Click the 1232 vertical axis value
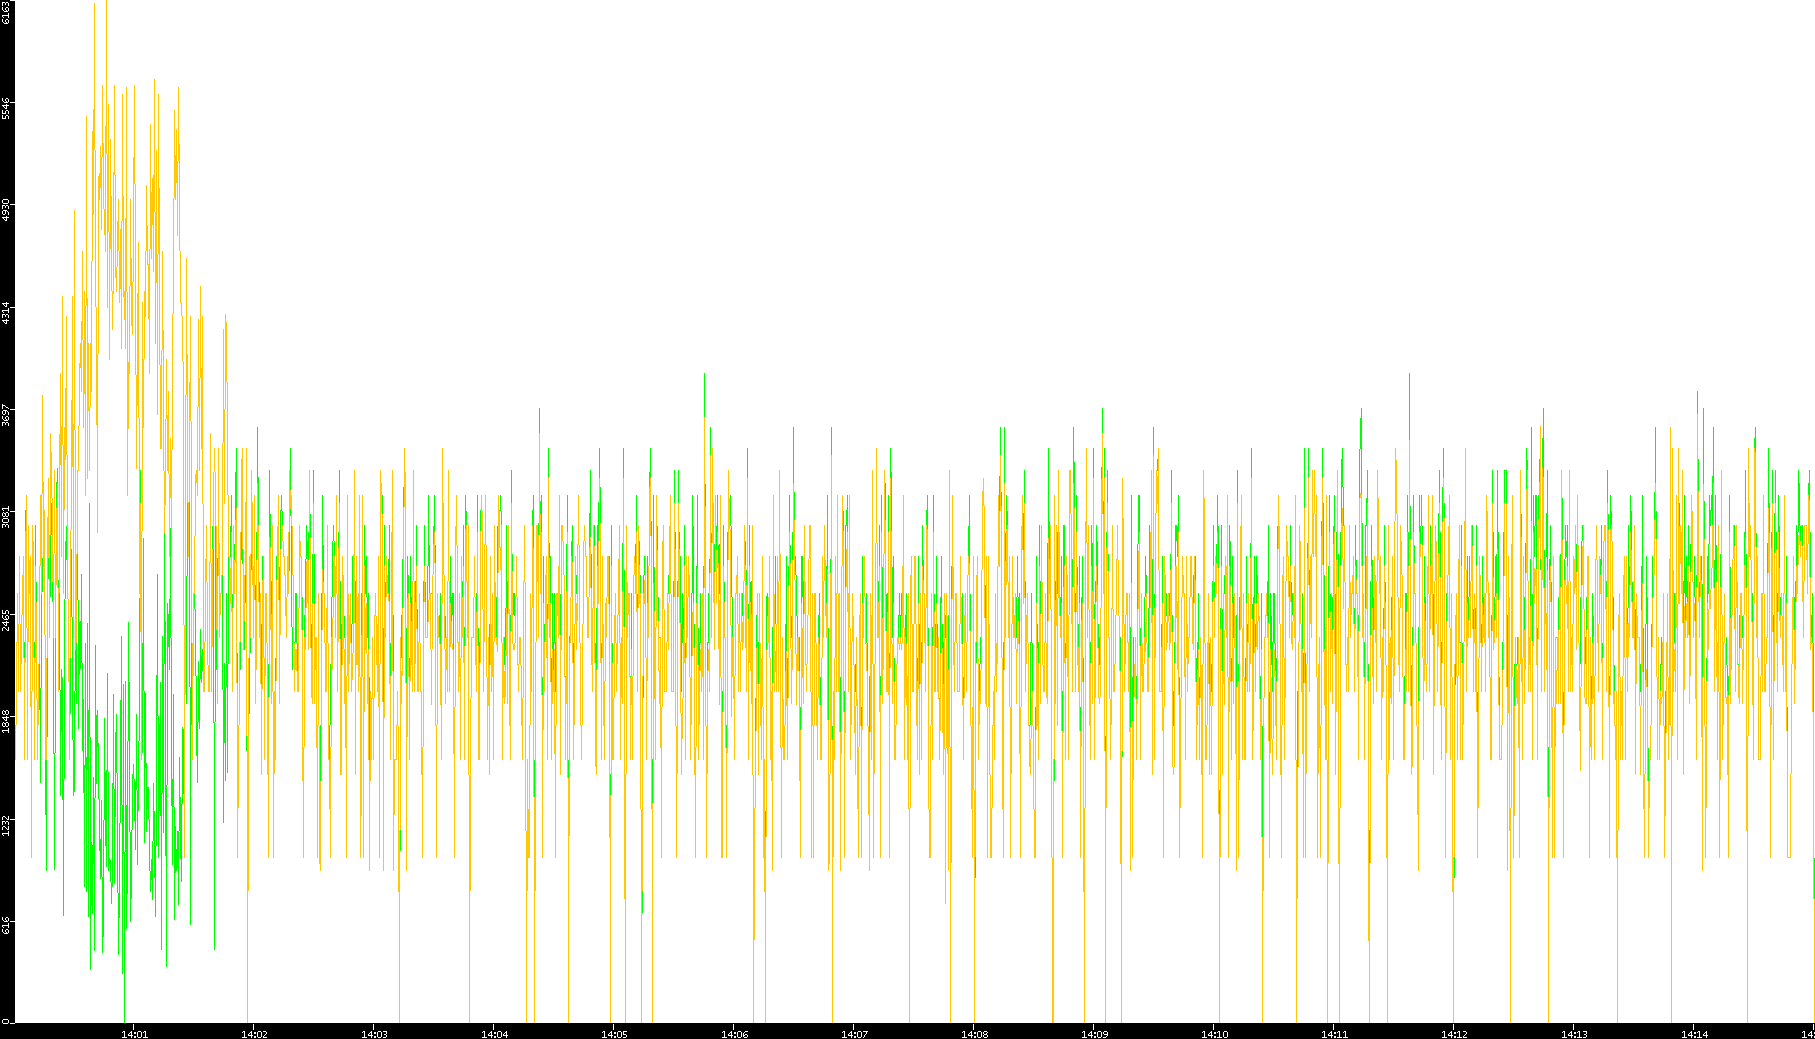 6,826
